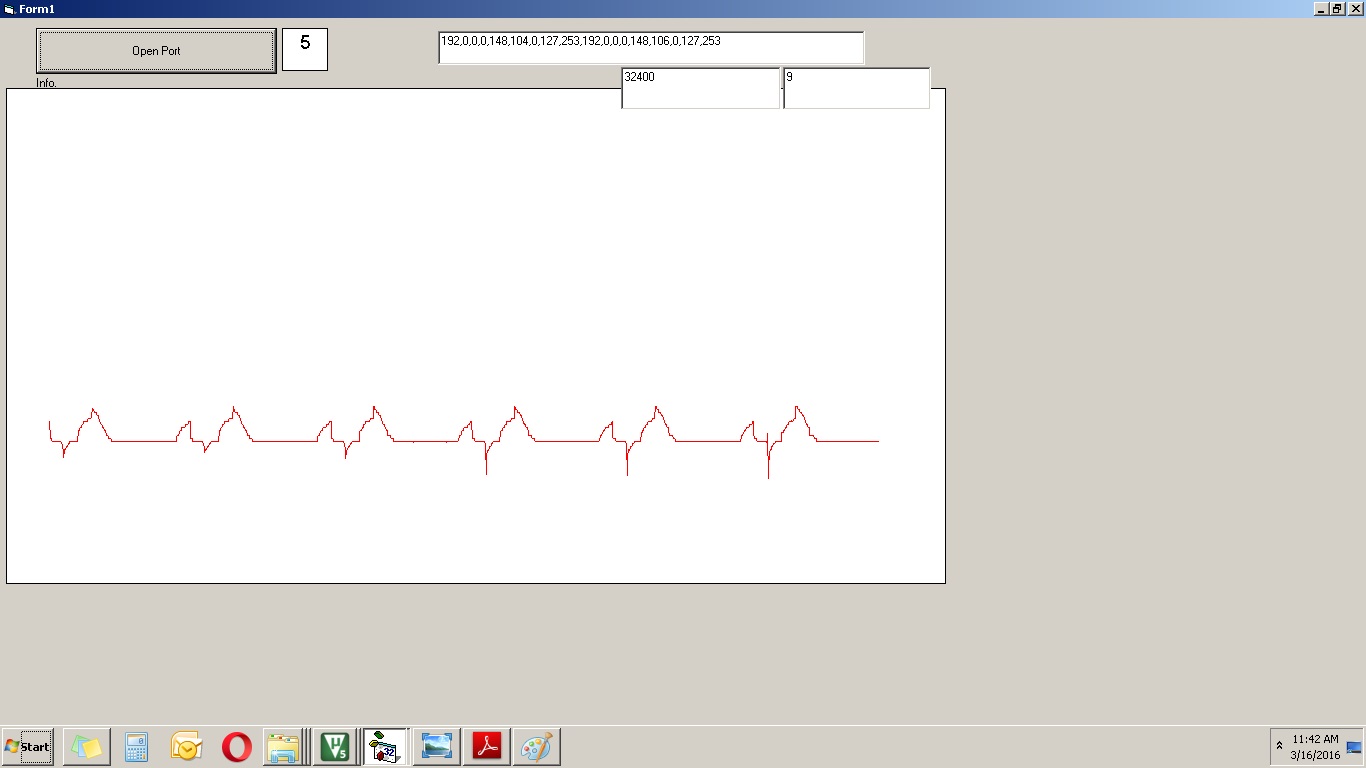Screen dimensions: 1366x768
Task: Focus the serial data field starting 192,0,0,0,148
Action: point(651,48)
